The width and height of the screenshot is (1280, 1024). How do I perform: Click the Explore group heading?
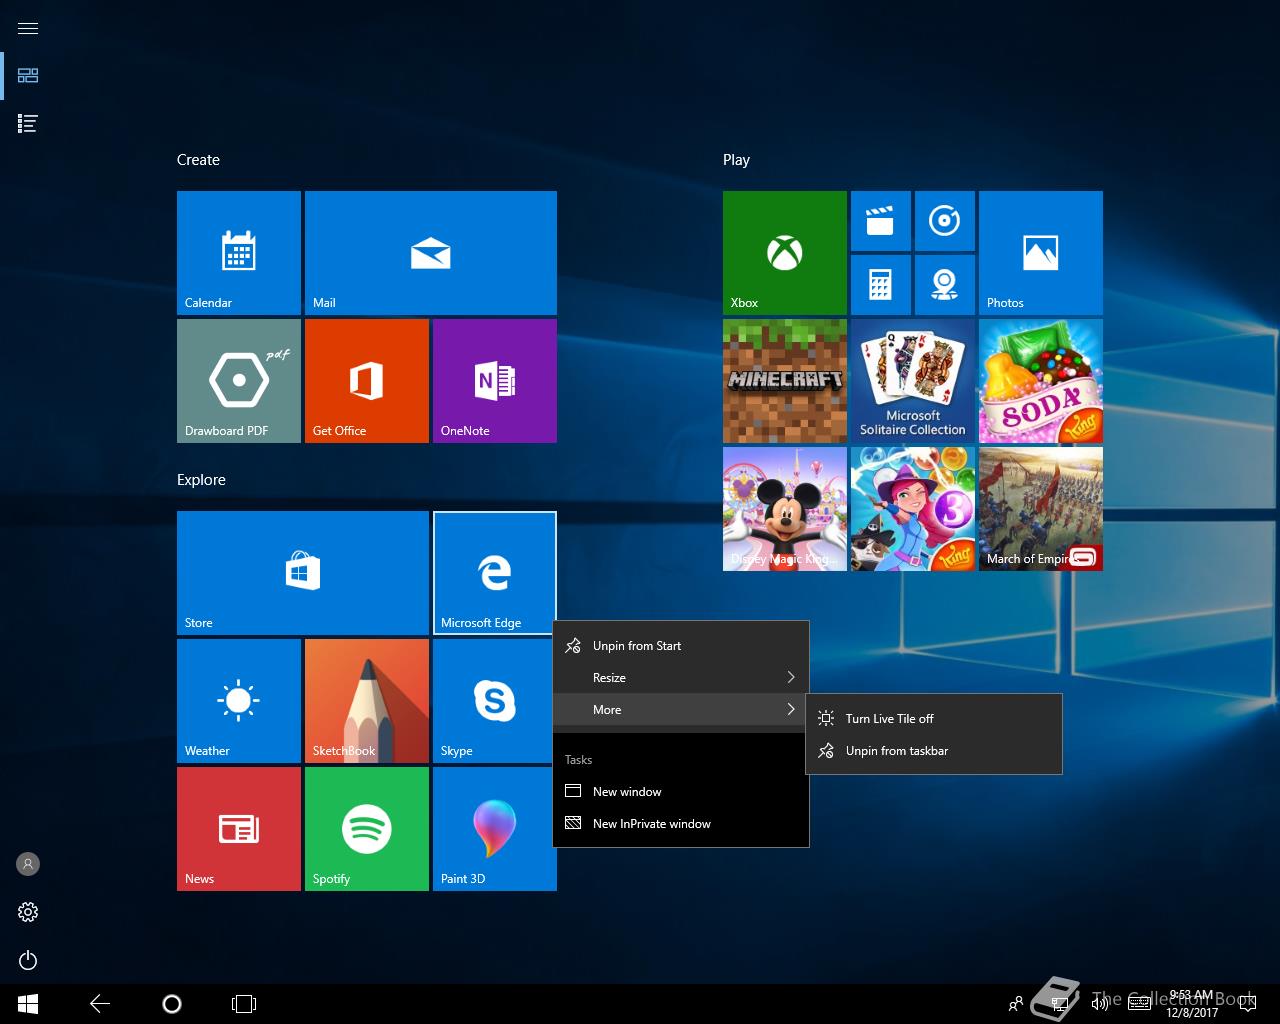[201, 480]
